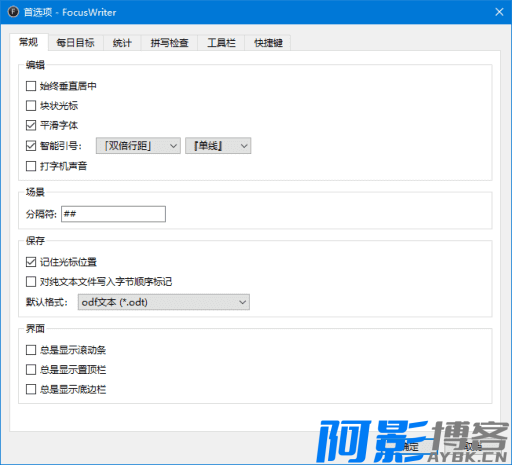The image size is (512, 465).
Task: Enable 打字机声音 checkbox
Action: point(31,166)
